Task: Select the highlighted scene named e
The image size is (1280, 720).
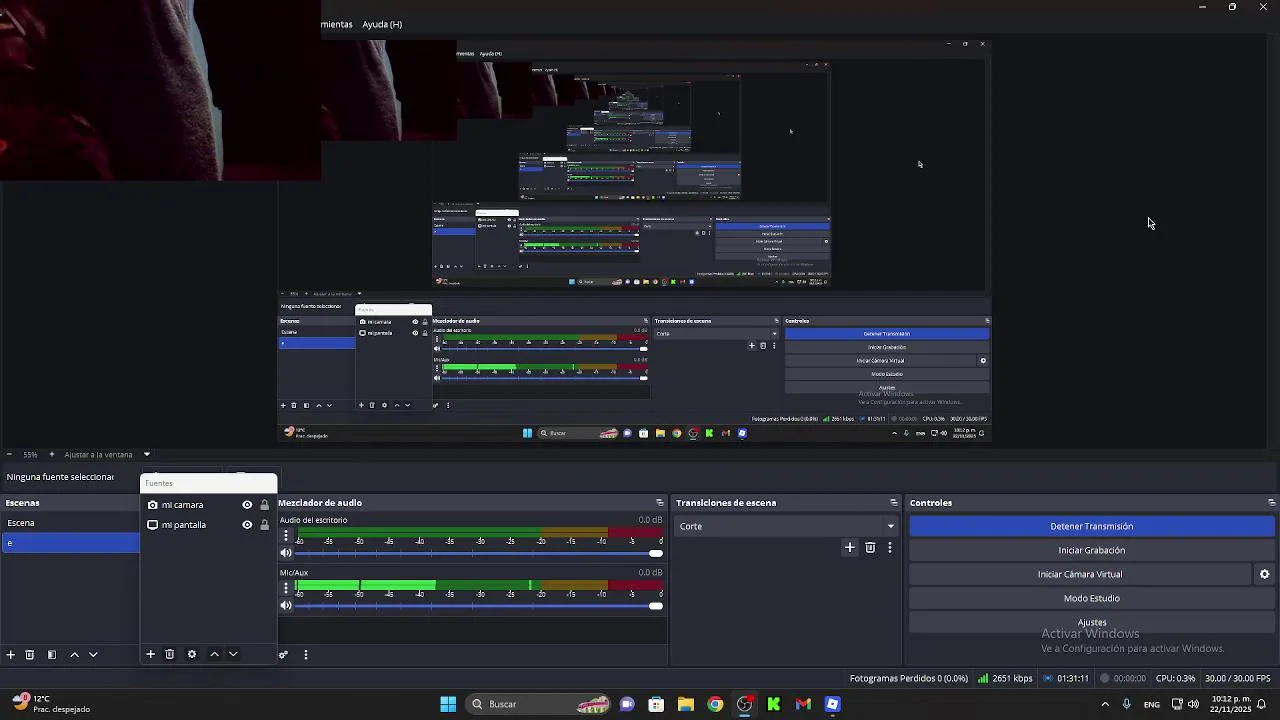Action: click(x=70, y=543)
